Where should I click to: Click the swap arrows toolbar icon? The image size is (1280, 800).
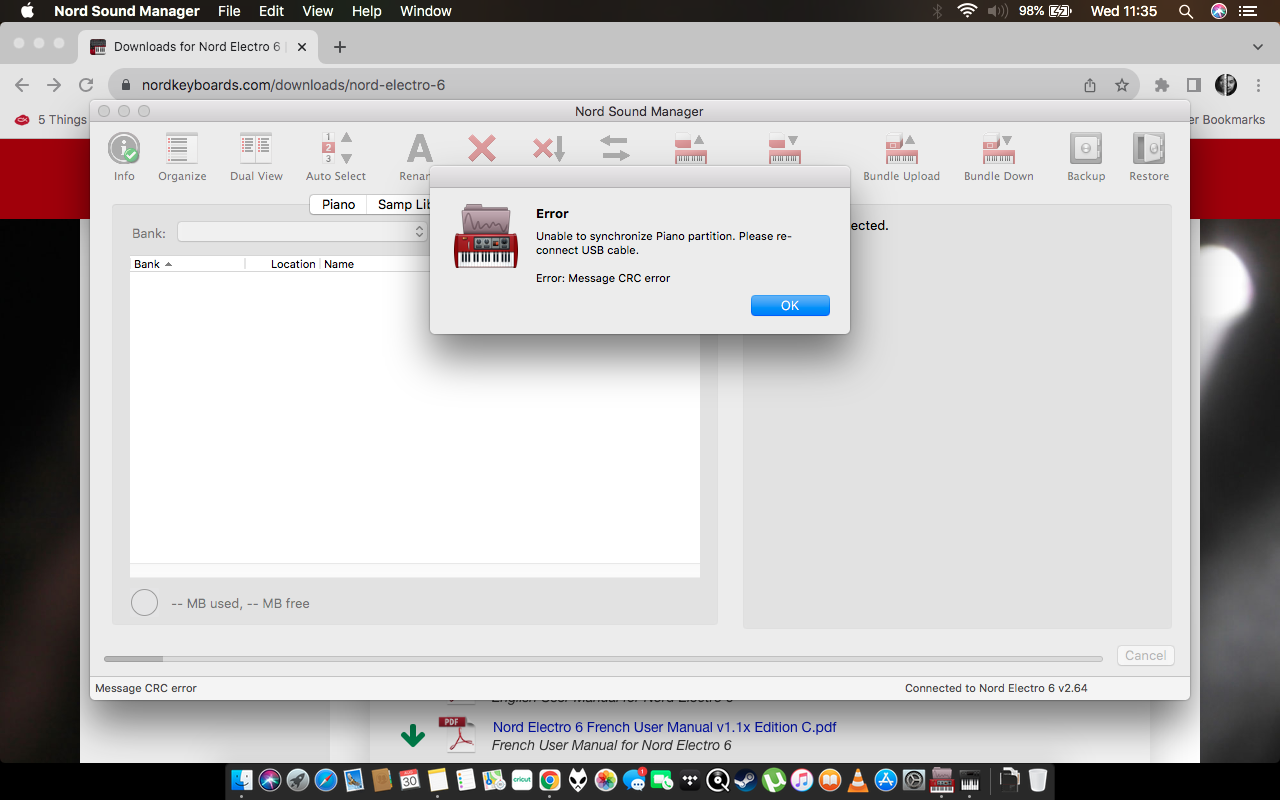pos(615,149)
